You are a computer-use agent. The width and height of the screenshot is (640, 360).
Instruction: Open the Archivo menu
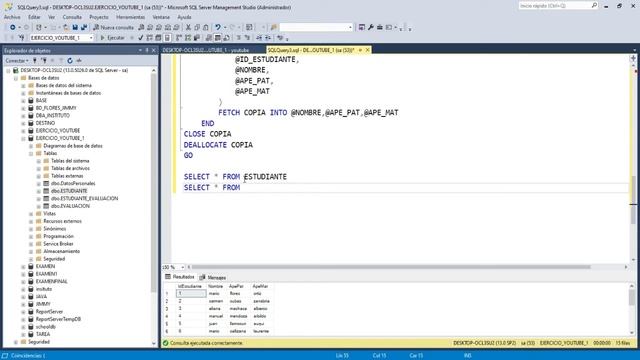pyautogui.click(x=12, y=17)
